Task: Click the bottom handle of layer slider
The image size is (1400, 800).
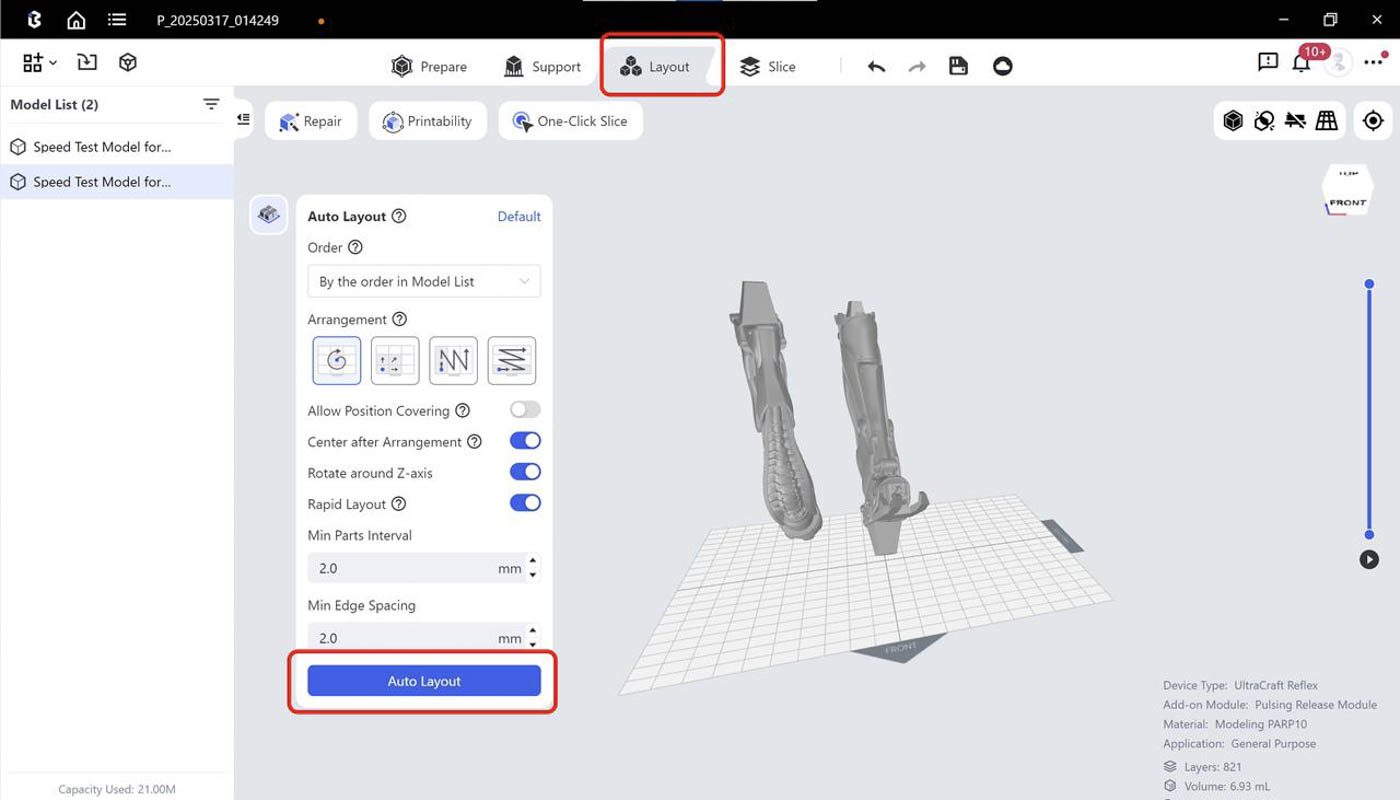Action: (x=1369, y=535)
